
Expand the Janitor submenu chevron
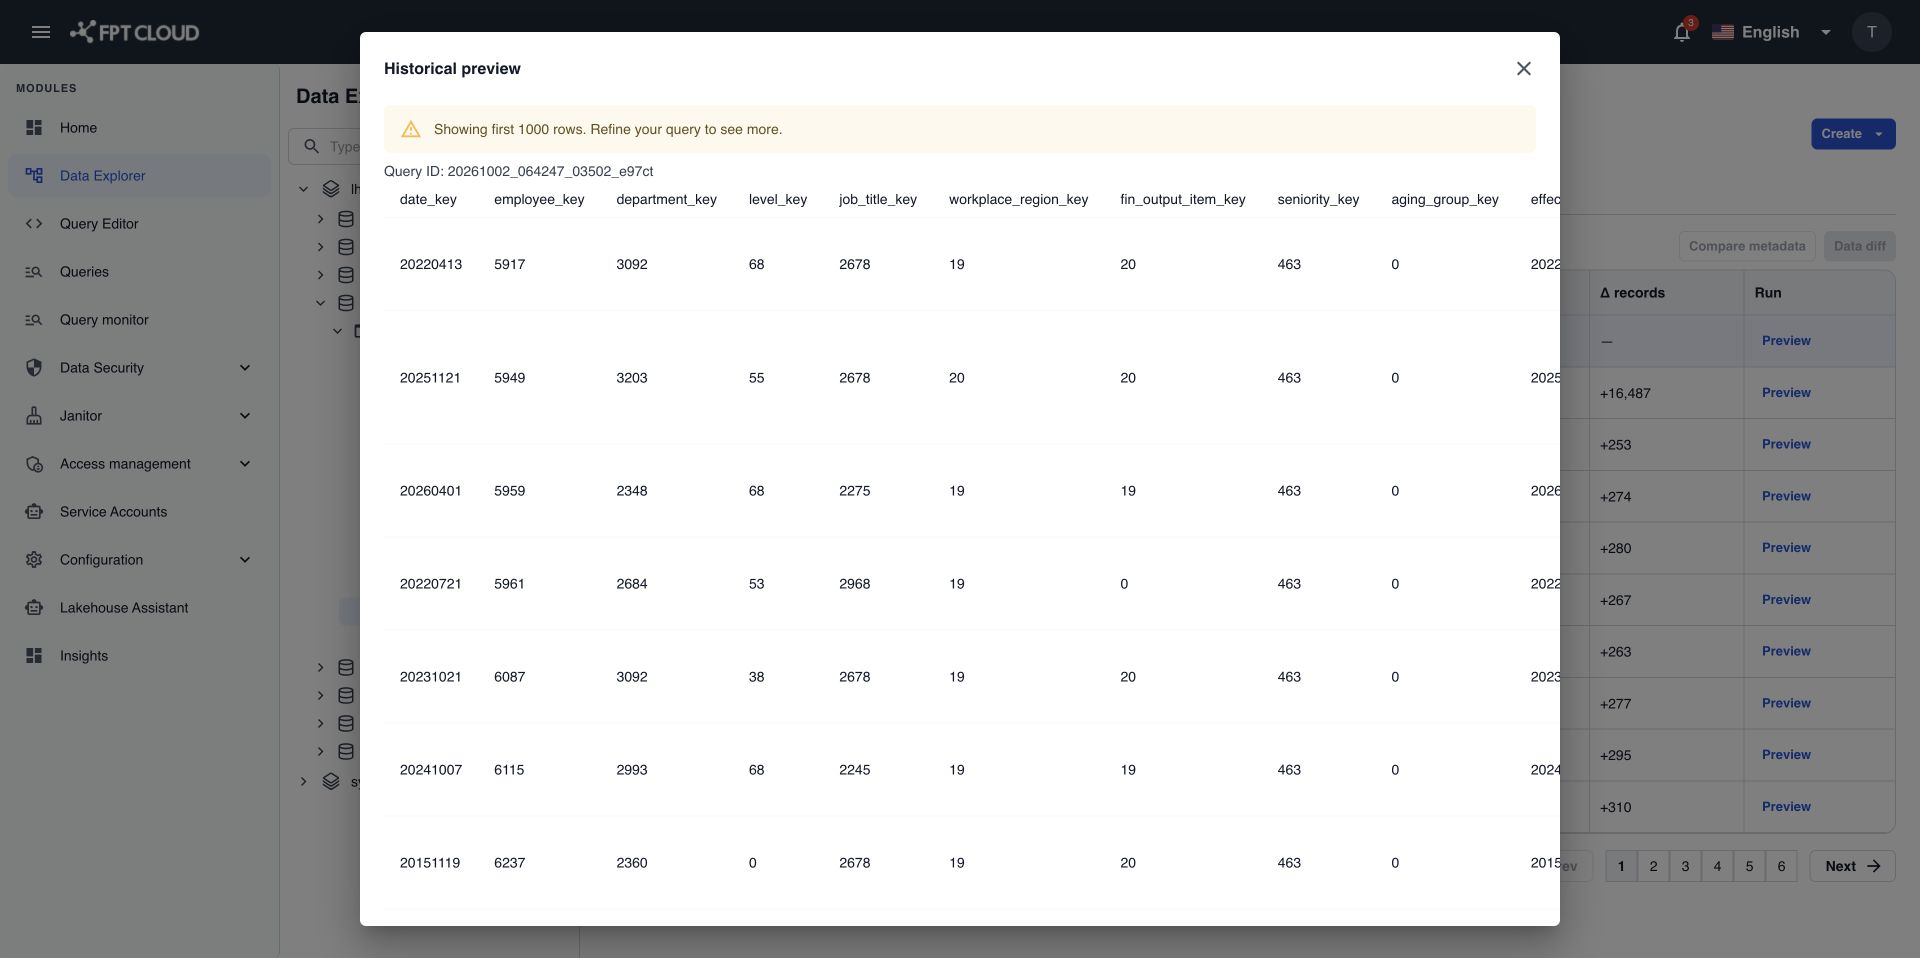(x=245, y=416)
